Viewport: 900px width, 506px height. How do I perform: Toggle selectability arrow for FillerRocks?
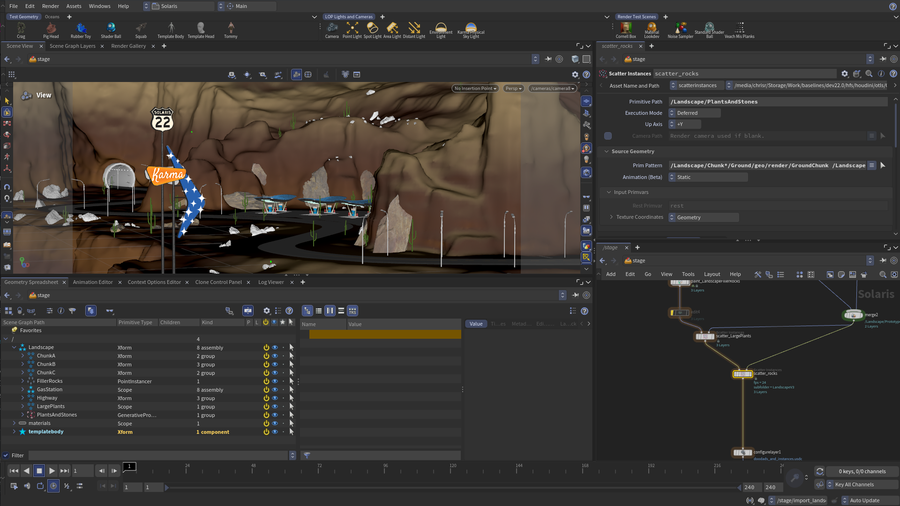[x=291, y=381]
